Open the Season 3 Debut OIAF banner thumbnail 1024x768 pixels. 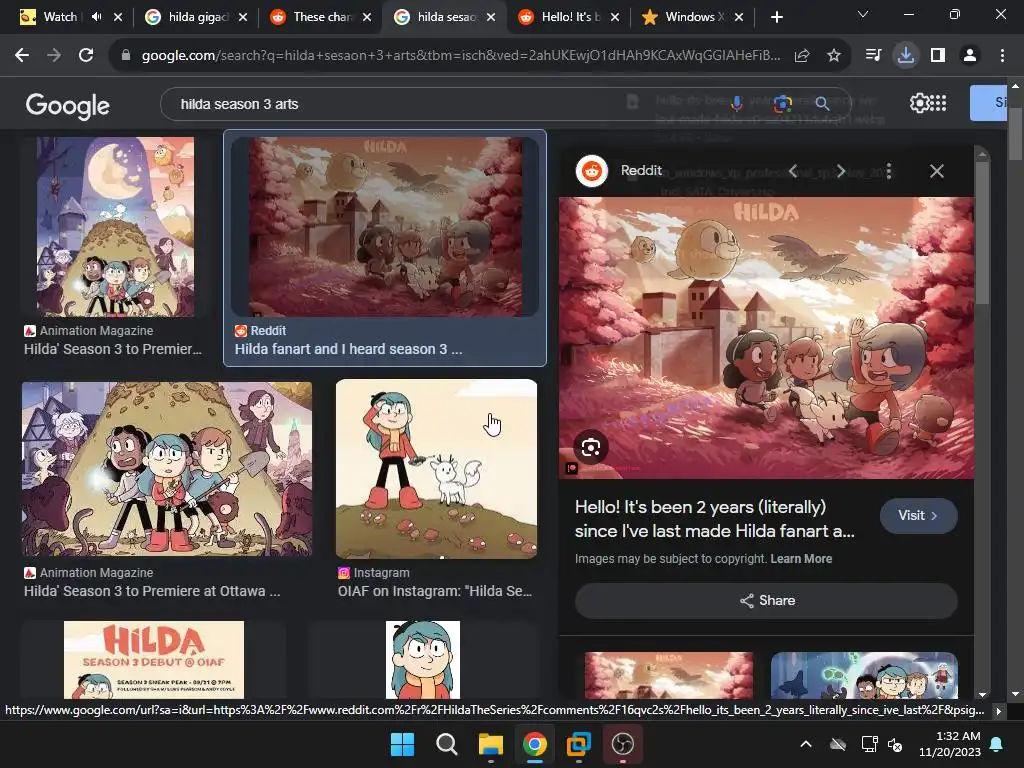point(153,660)
